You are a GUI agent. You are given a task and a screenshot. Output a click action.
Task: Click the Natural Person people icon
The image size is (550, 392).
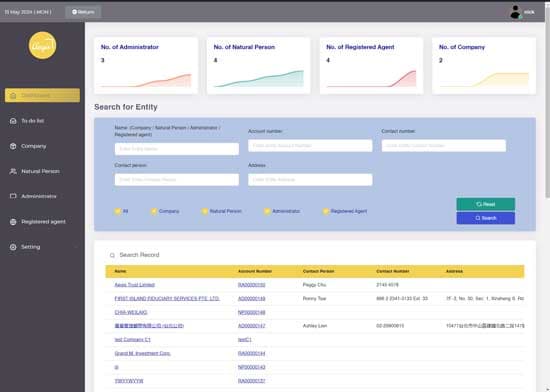(x=13, y=171)
